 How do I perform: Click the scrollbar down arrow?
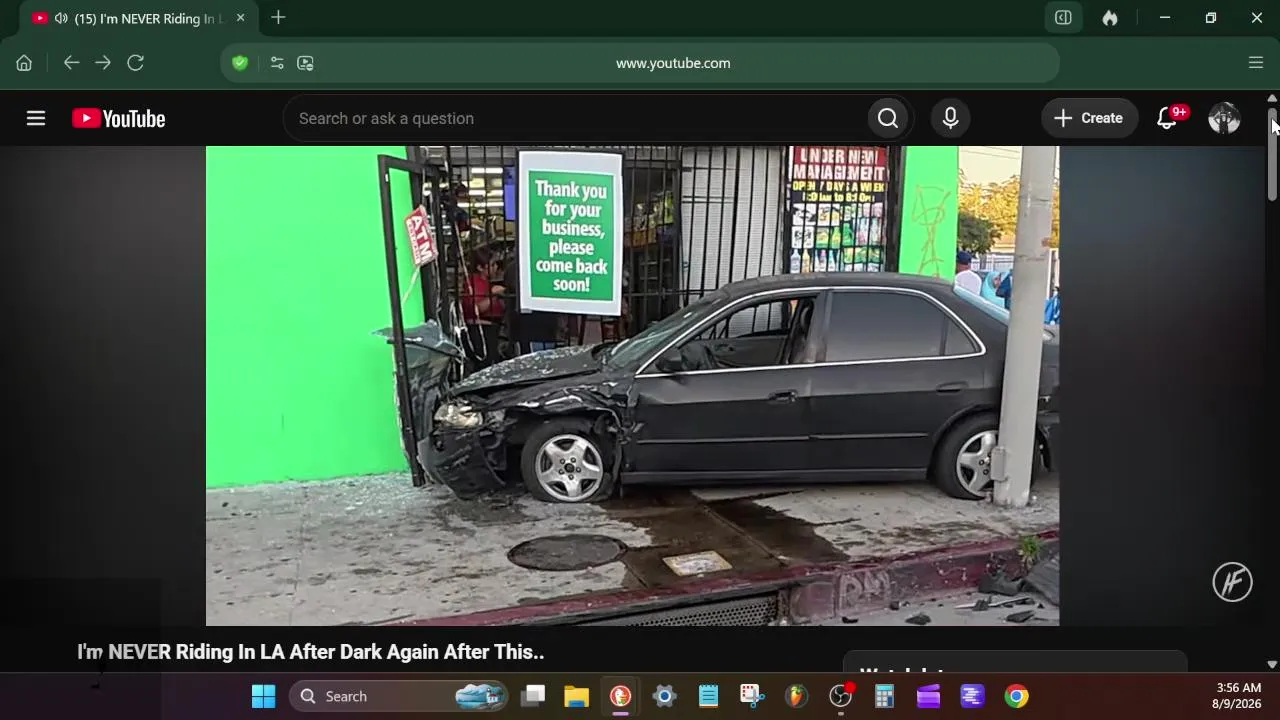pos(1272,664)
